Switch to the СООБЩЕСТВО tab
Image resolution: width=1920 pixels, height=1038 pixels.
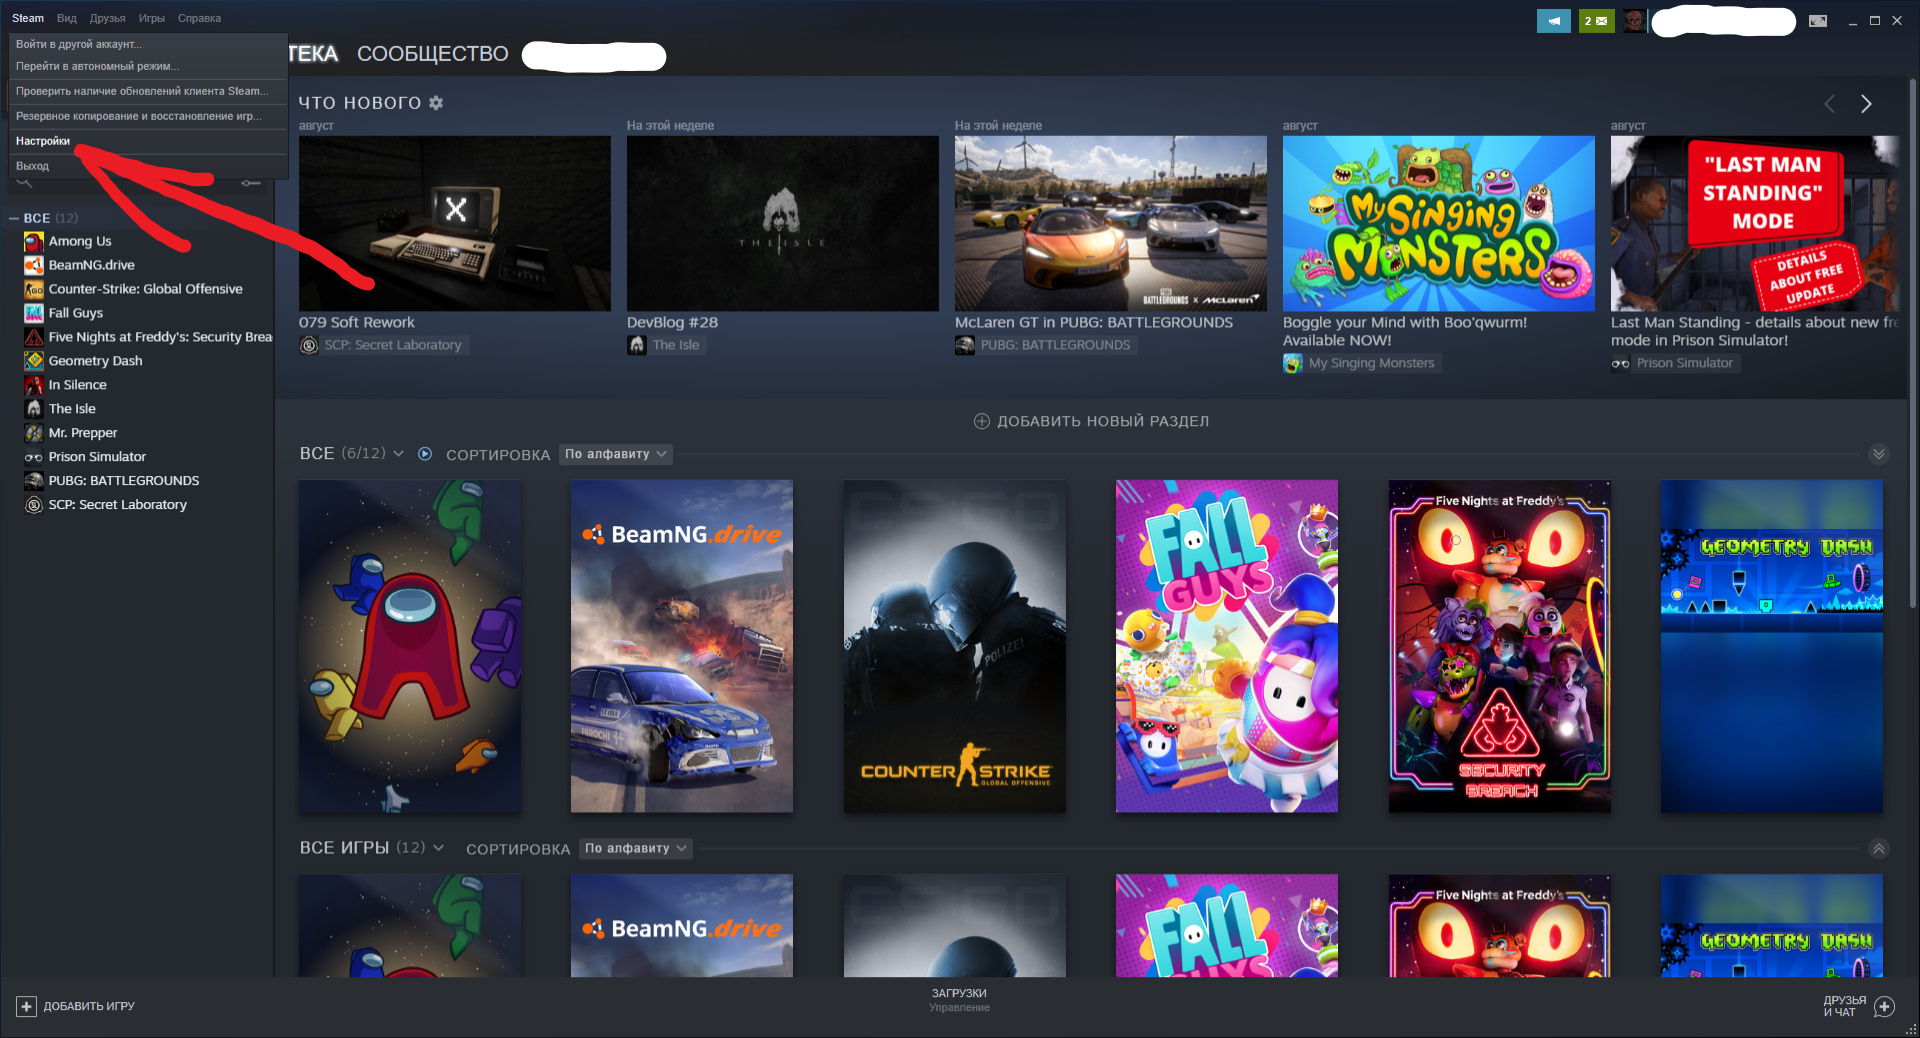click(x=432, y=54)
